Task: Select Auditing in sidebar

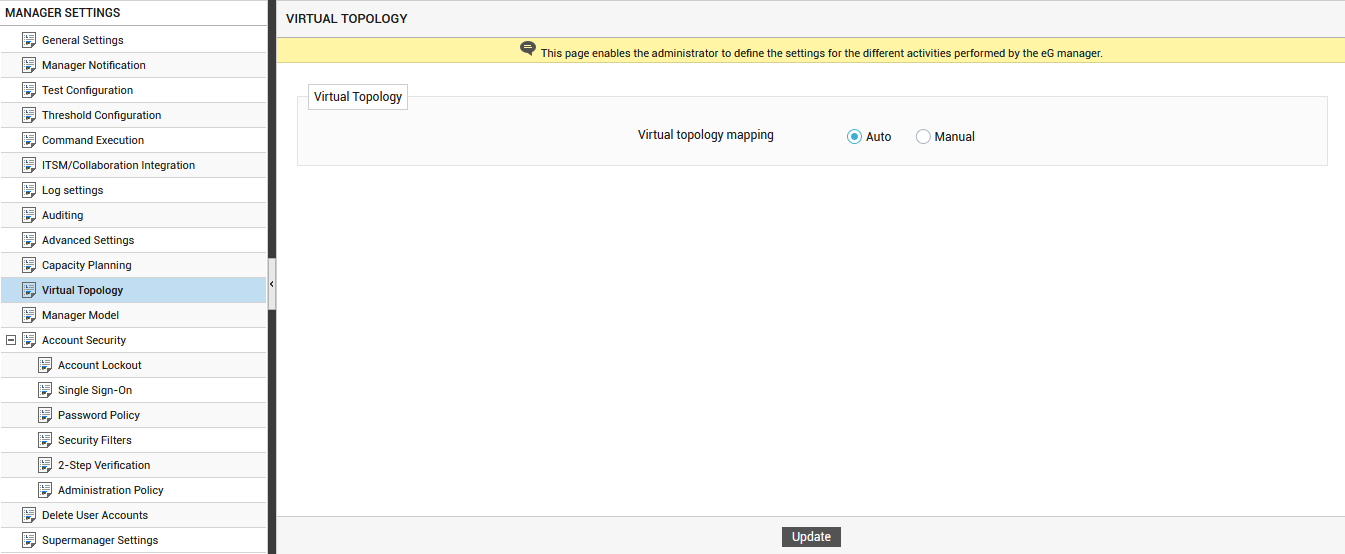Action: tap(62, 215)
